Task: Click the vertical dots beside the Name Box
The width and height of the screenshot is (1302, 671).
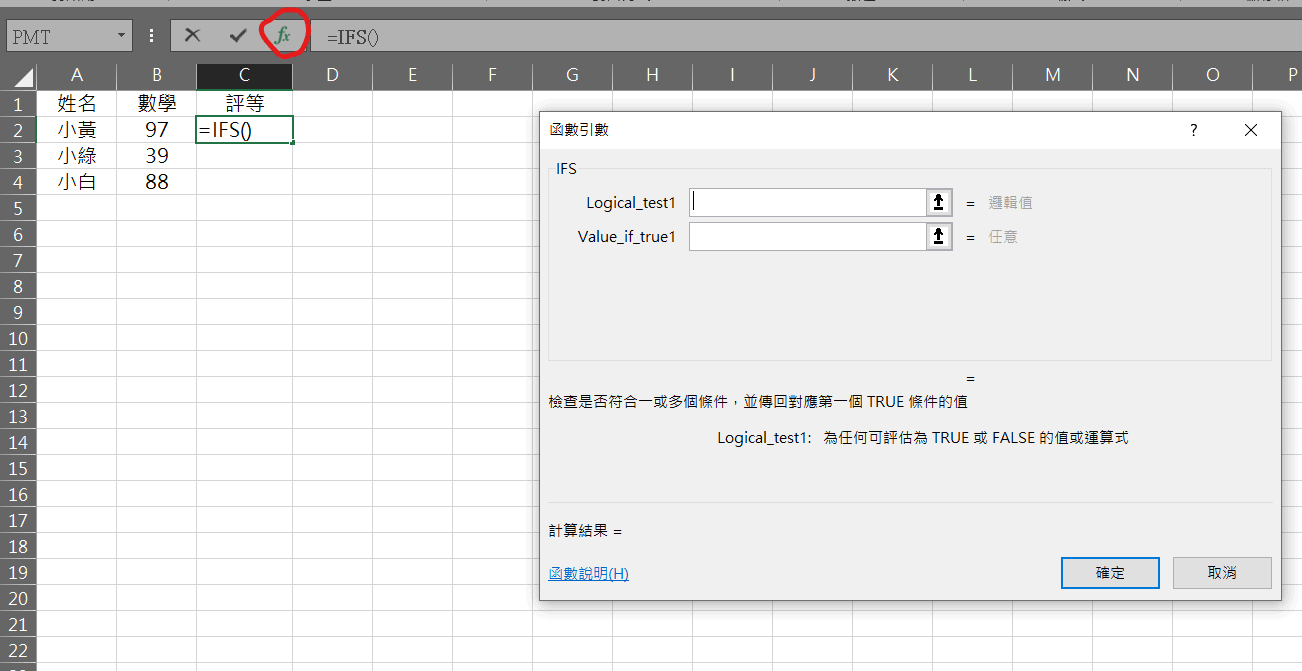Action: [x=151, y=34]
